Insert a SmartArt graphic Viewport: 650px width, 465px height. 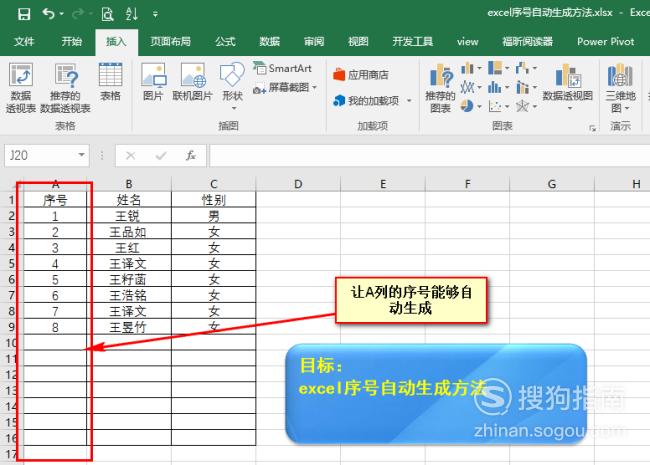coord(282,68)
